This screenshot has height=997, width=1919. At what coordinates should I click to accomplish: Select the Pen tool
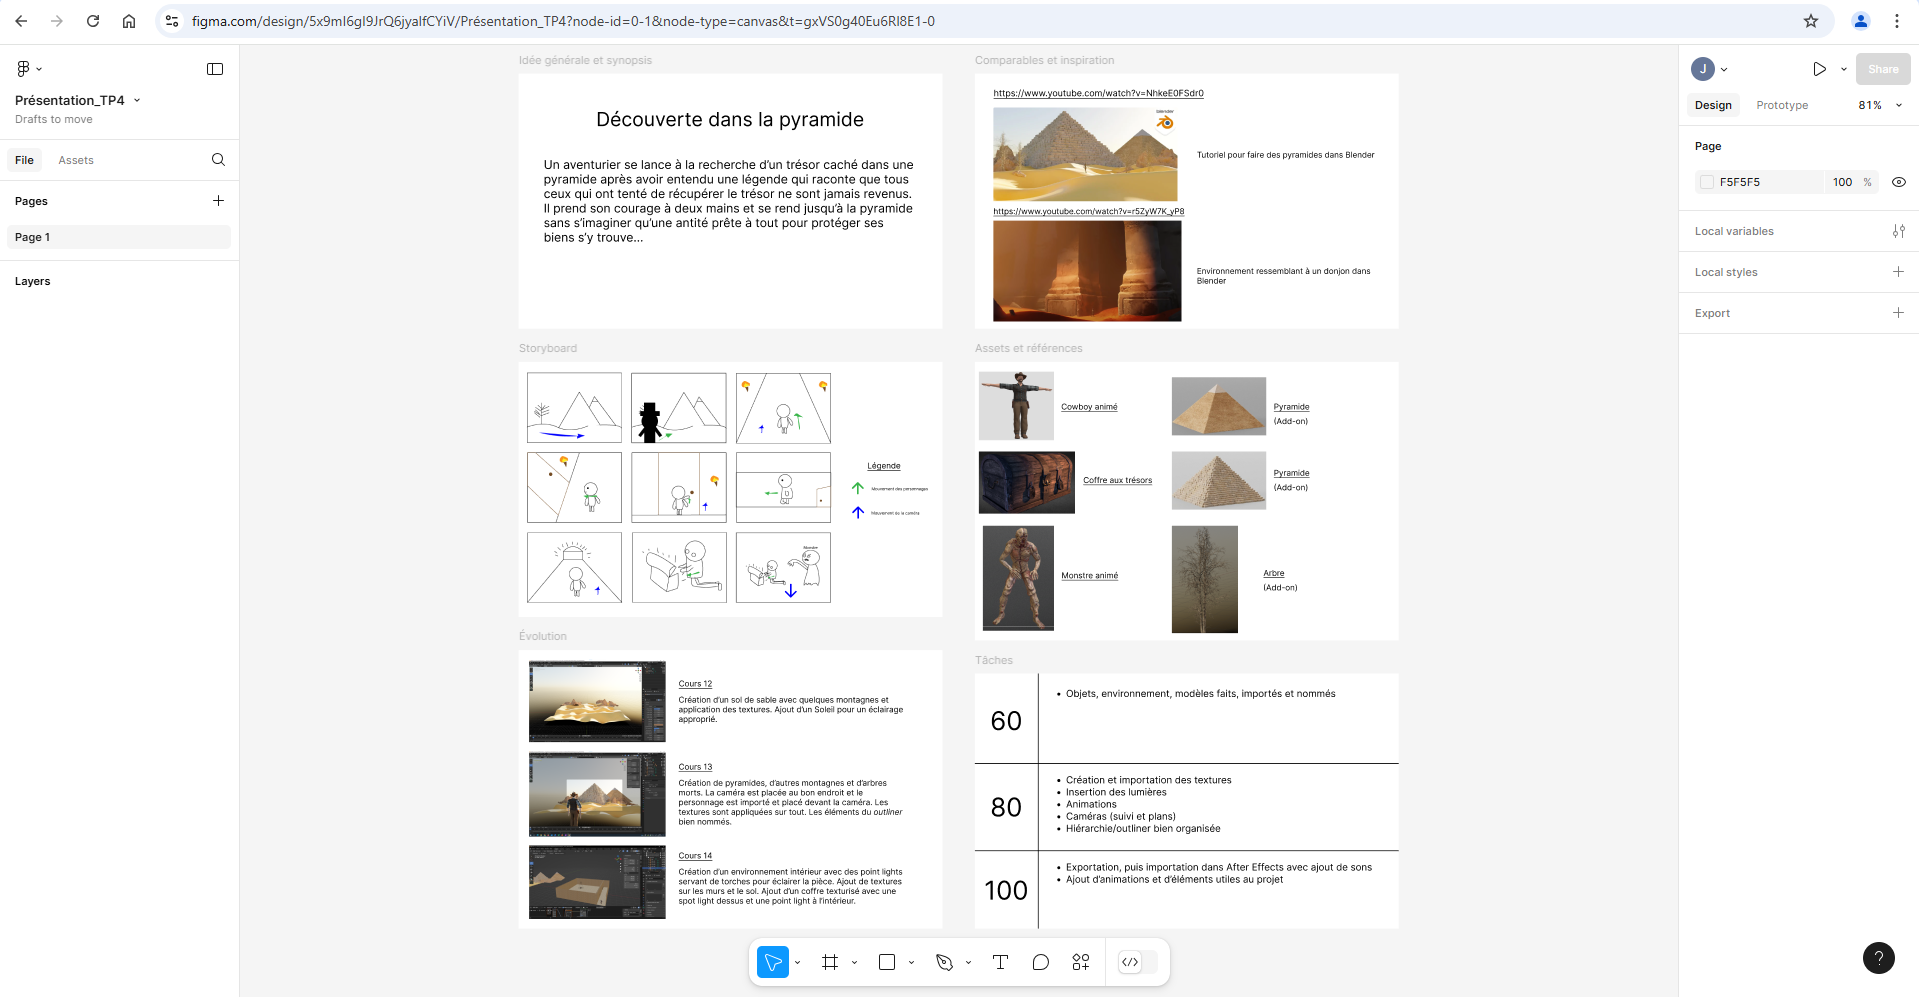(x=944, y=962)
